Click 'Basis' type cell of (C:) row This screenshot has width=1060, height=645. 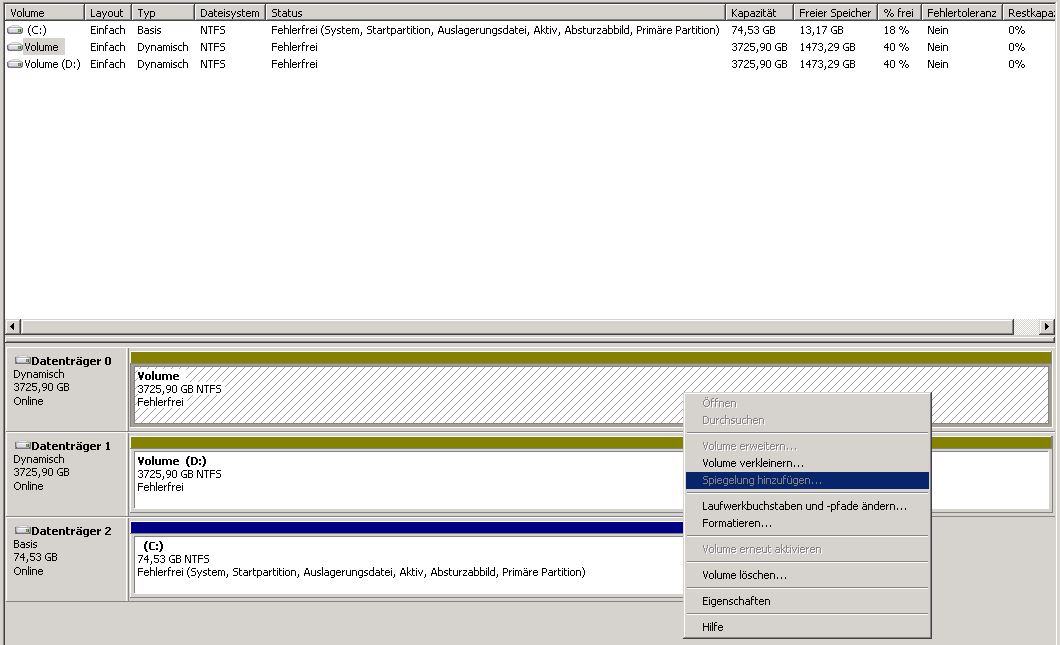click(x=149, y=30)
